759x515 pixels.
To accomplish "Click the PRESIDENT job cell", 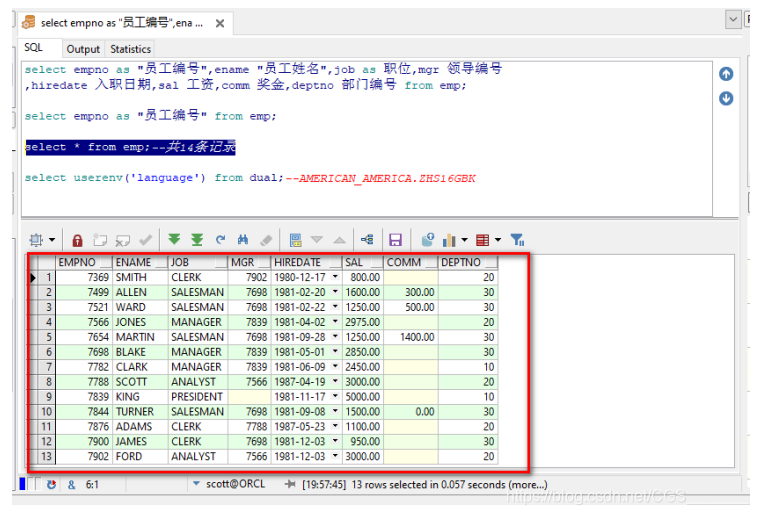I will (x=198, y=397).
